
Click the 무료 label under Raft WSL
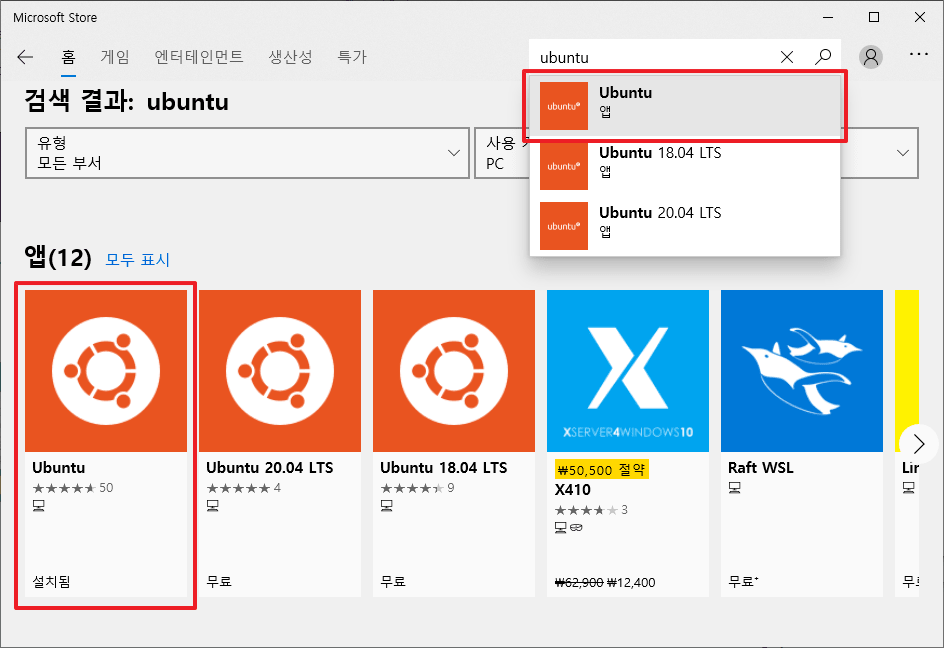click(743, 582)
